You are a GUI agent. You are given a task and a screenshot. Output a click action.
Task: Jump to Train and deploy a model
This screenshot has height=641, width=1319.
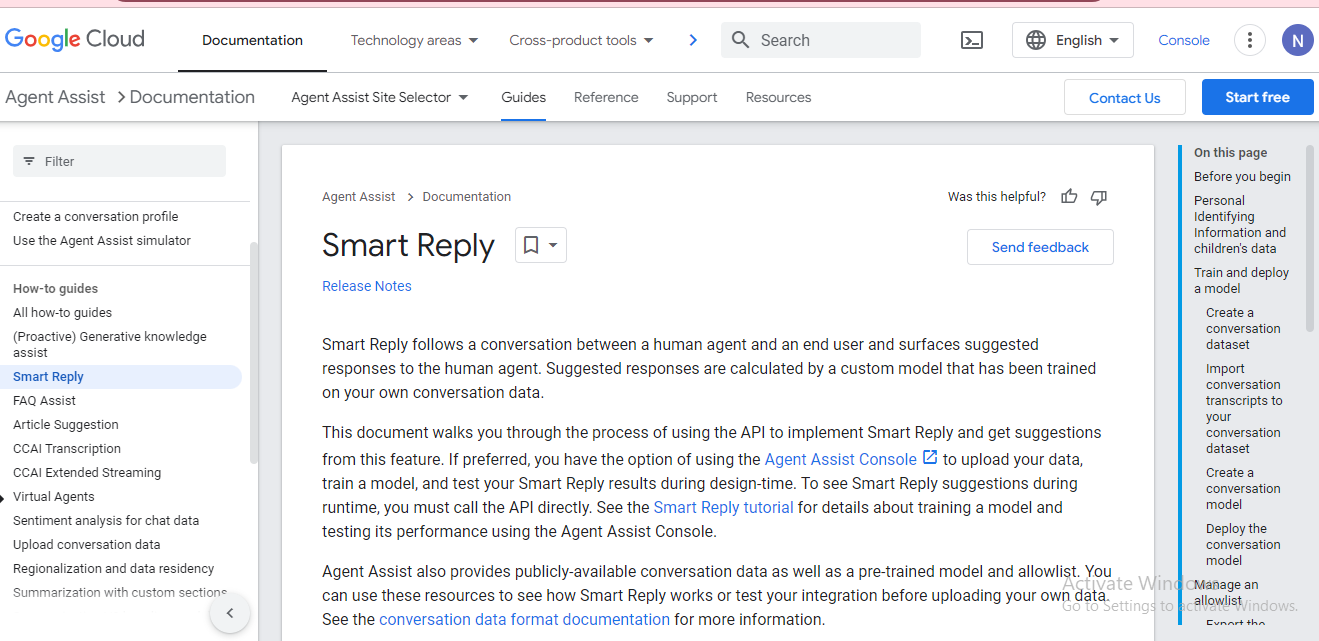point(1241,281)
